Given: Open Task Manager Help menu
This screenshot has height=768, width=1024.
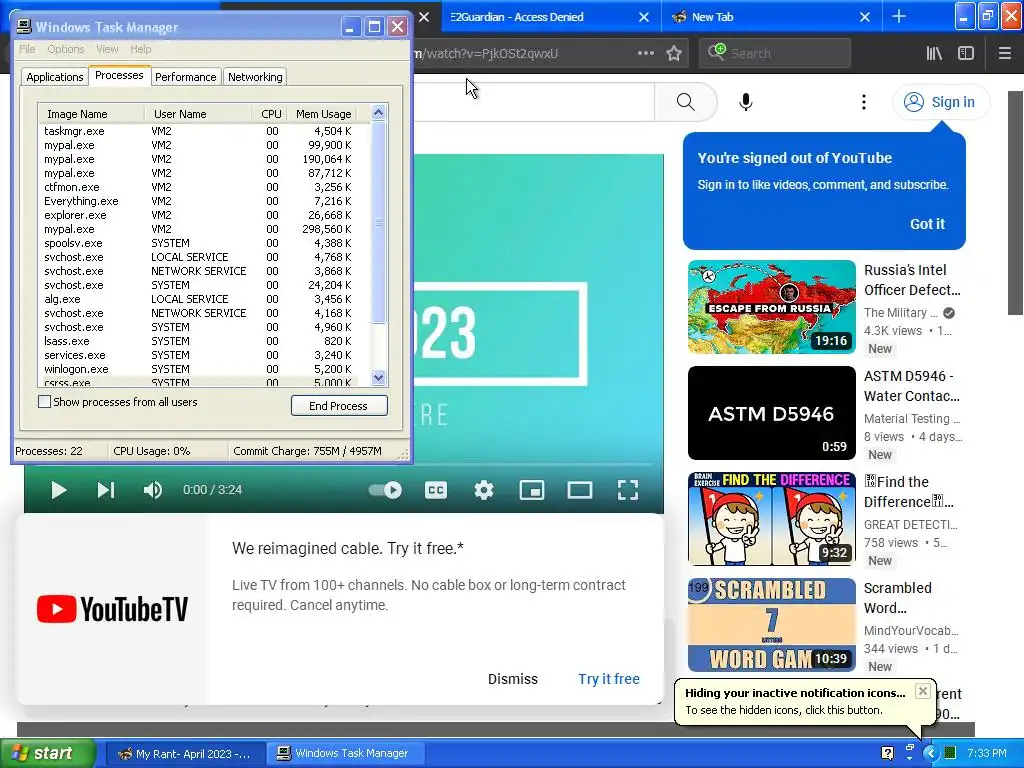Looking at the screenshot, I should click(x=140, y=49).
